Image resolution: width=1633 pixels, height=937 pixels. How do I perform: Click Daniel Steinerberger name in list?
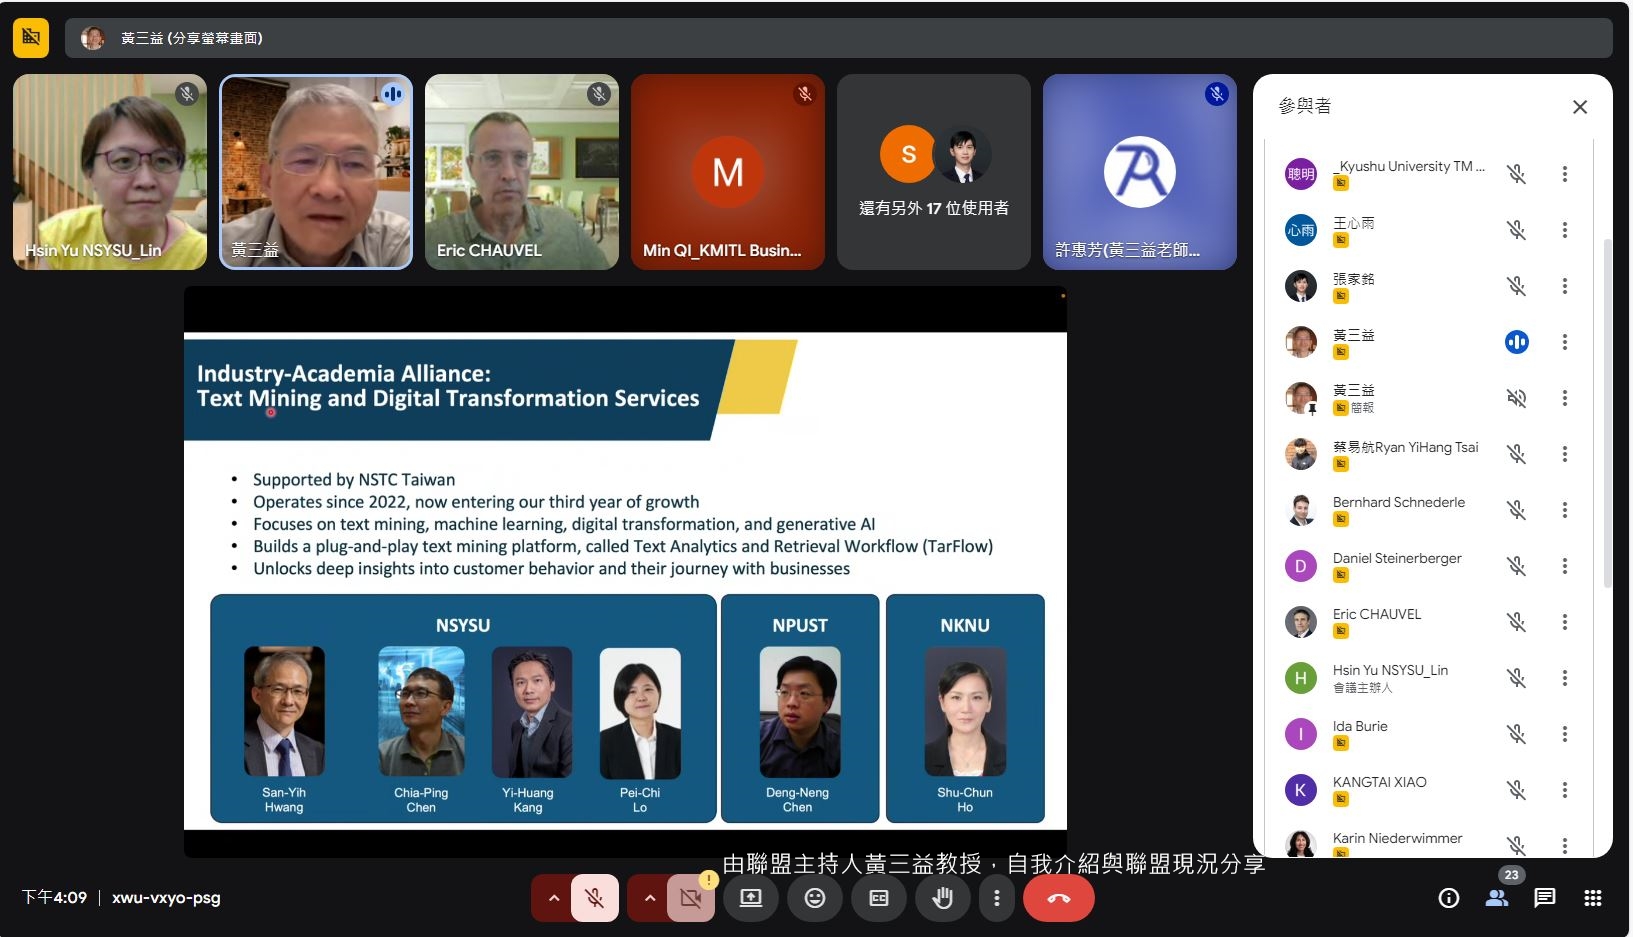(x=1397, y=558)
